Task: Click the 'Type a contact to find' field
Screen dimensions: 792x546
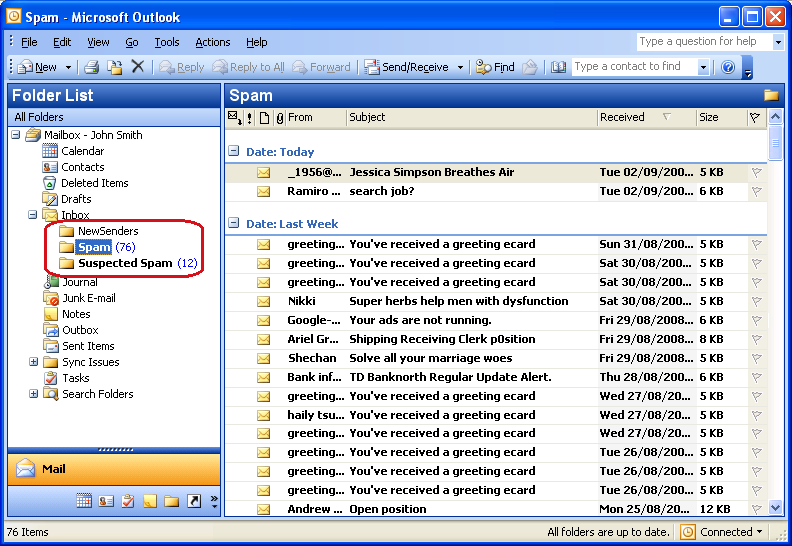Action: pyautogui.click(x=635, y=66)
